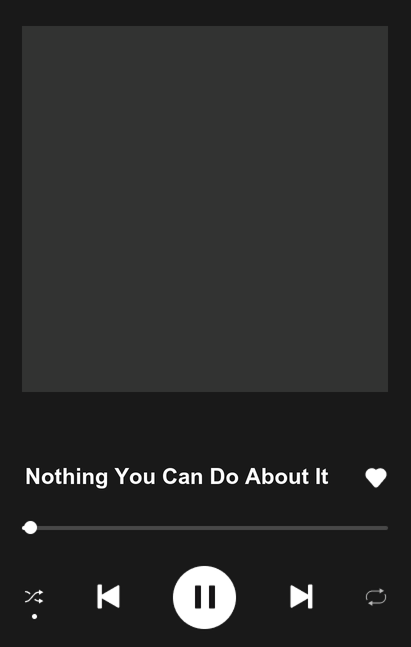
Task: Disable shuffle mode
Action: point(34,597)
